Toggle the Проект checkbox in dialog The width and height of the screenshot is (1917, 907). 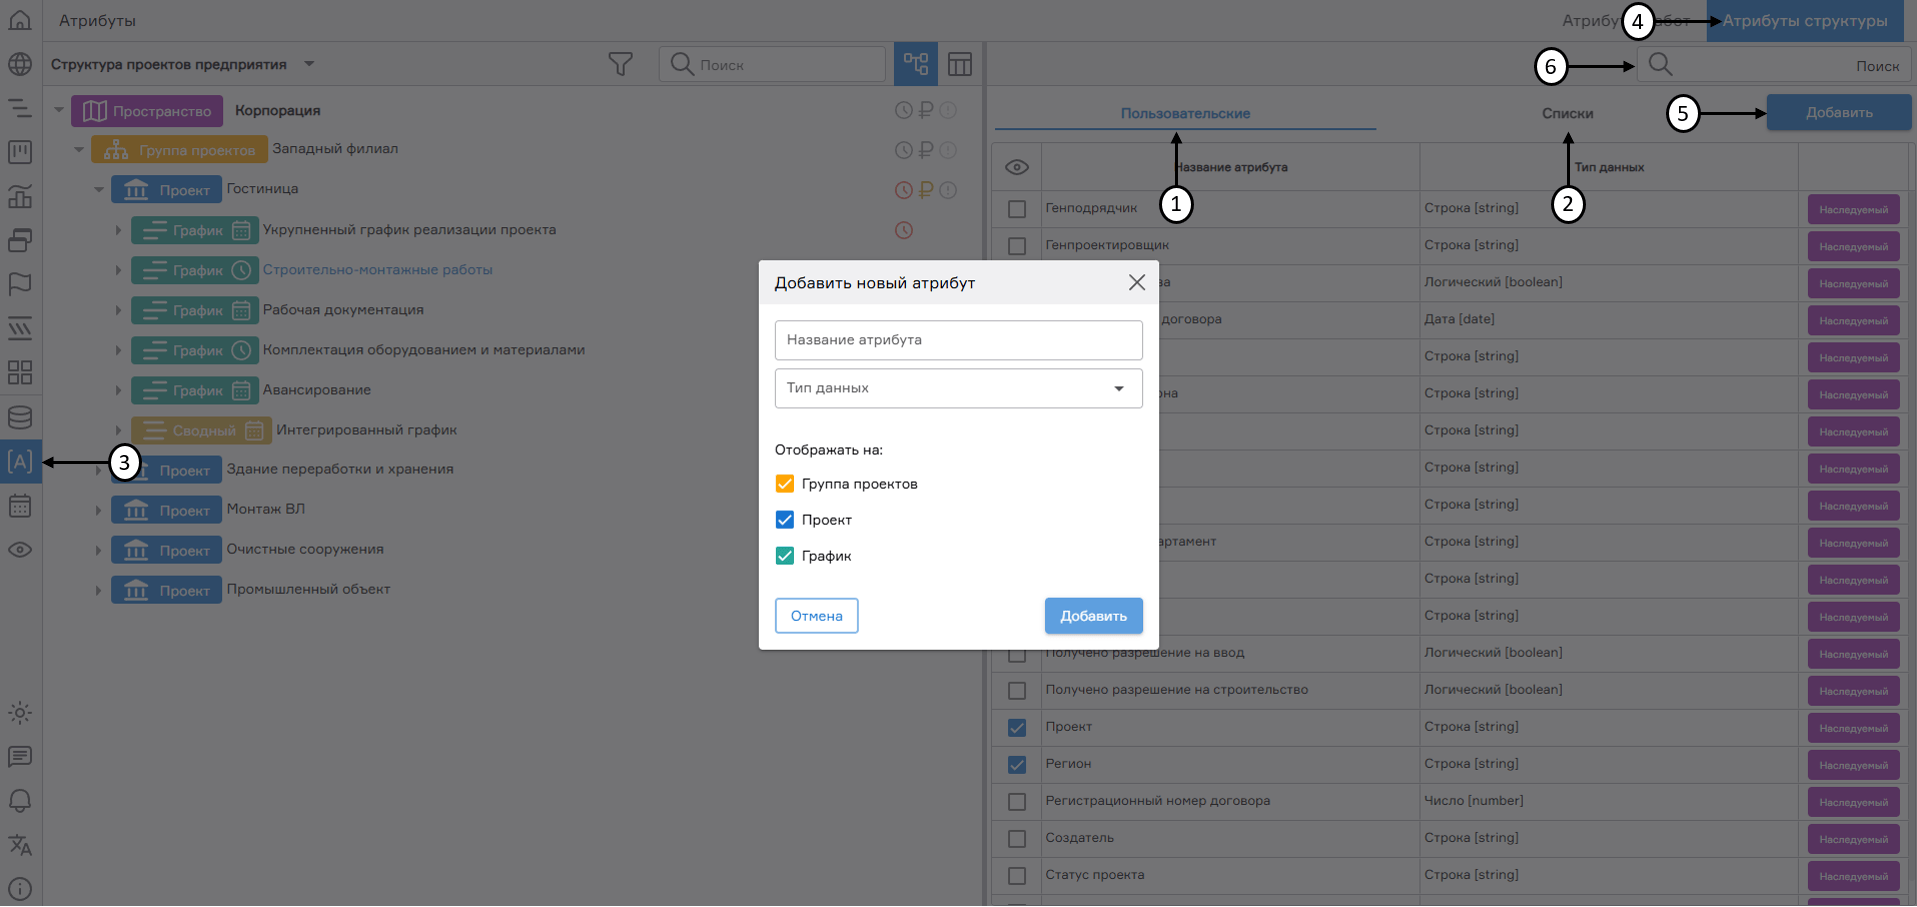click(x=785, y=520)
